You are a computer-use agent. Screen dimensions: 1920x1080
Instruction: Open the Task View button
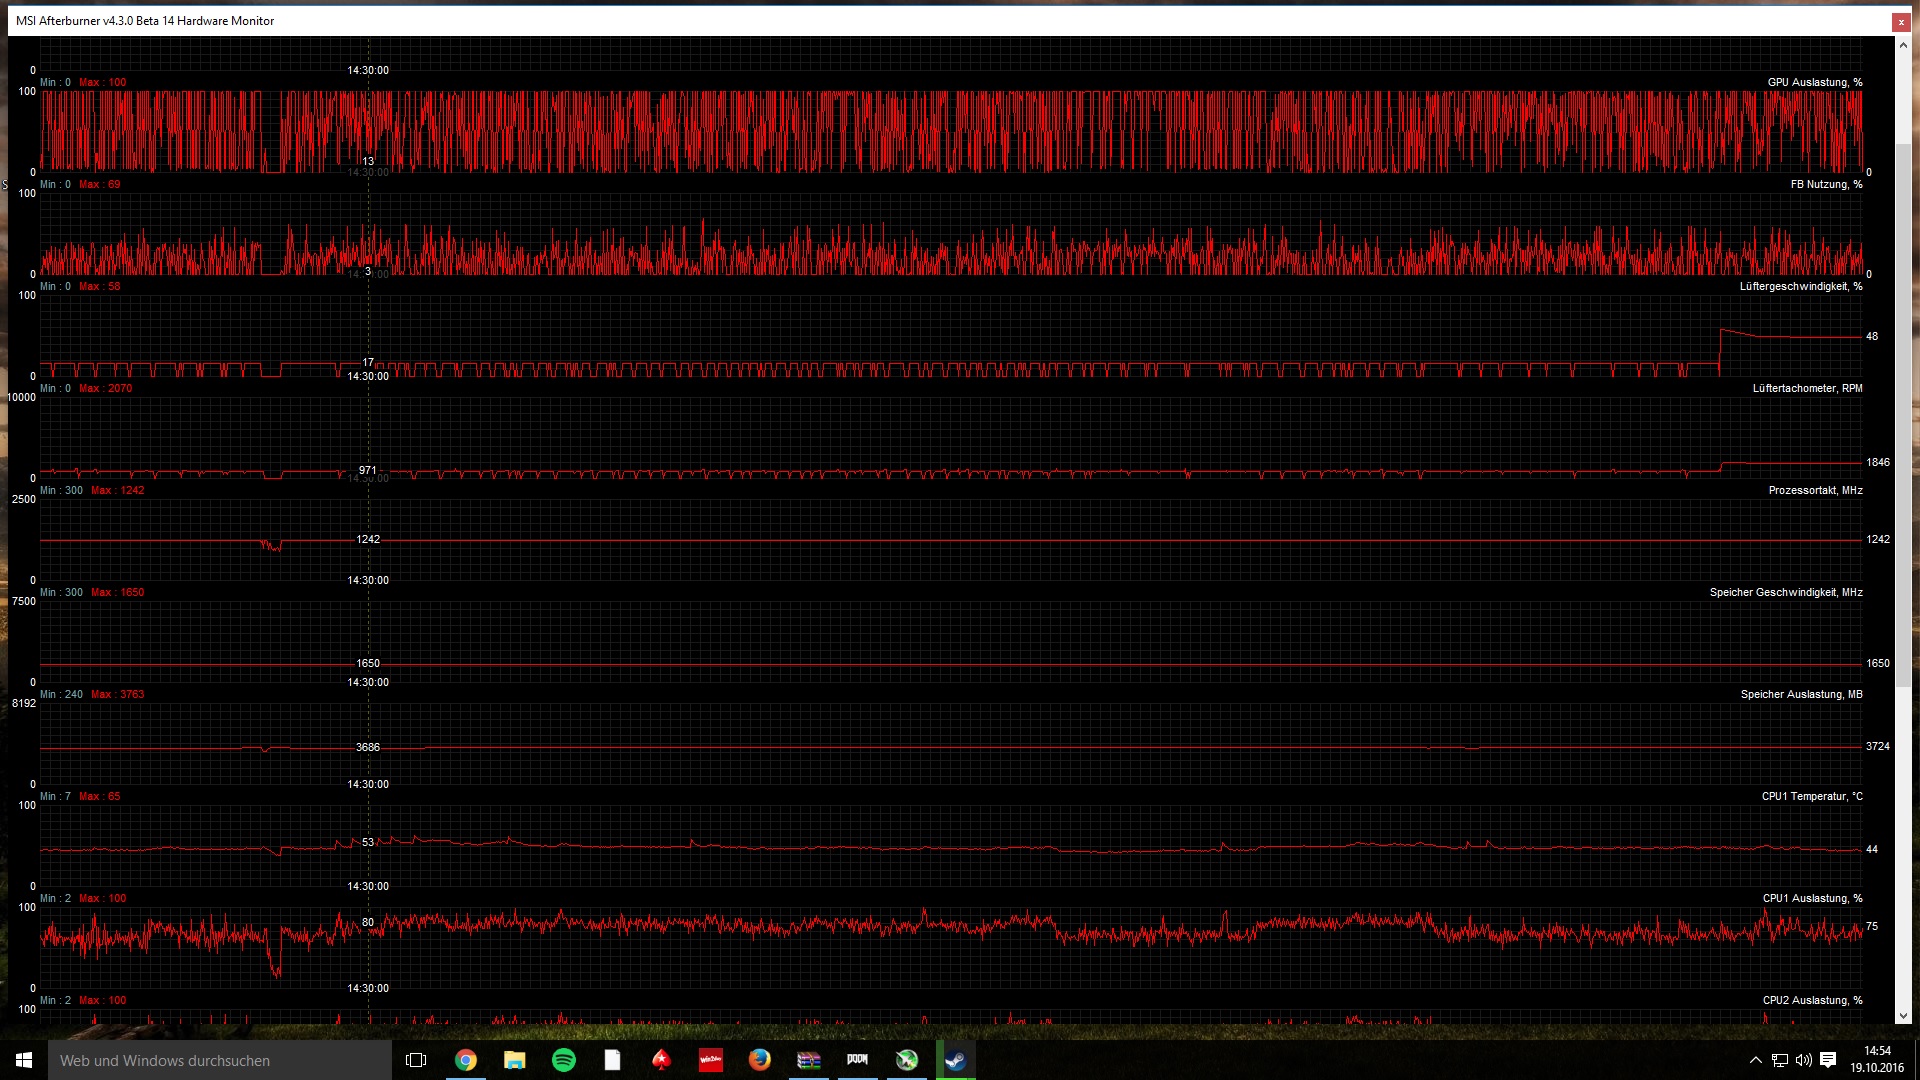click(416, 1060)
